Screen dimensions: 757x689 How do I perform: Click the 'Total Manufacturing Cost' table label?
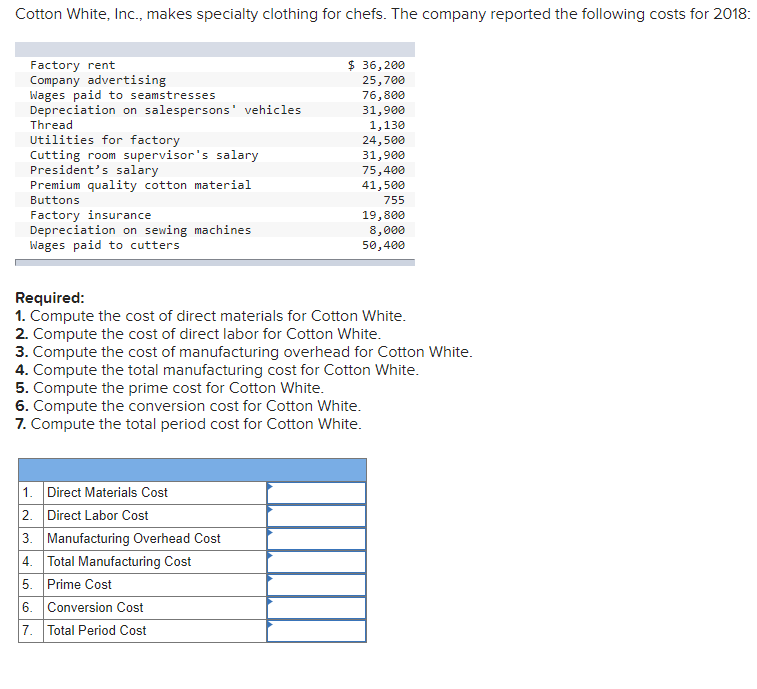click(119, 562)
